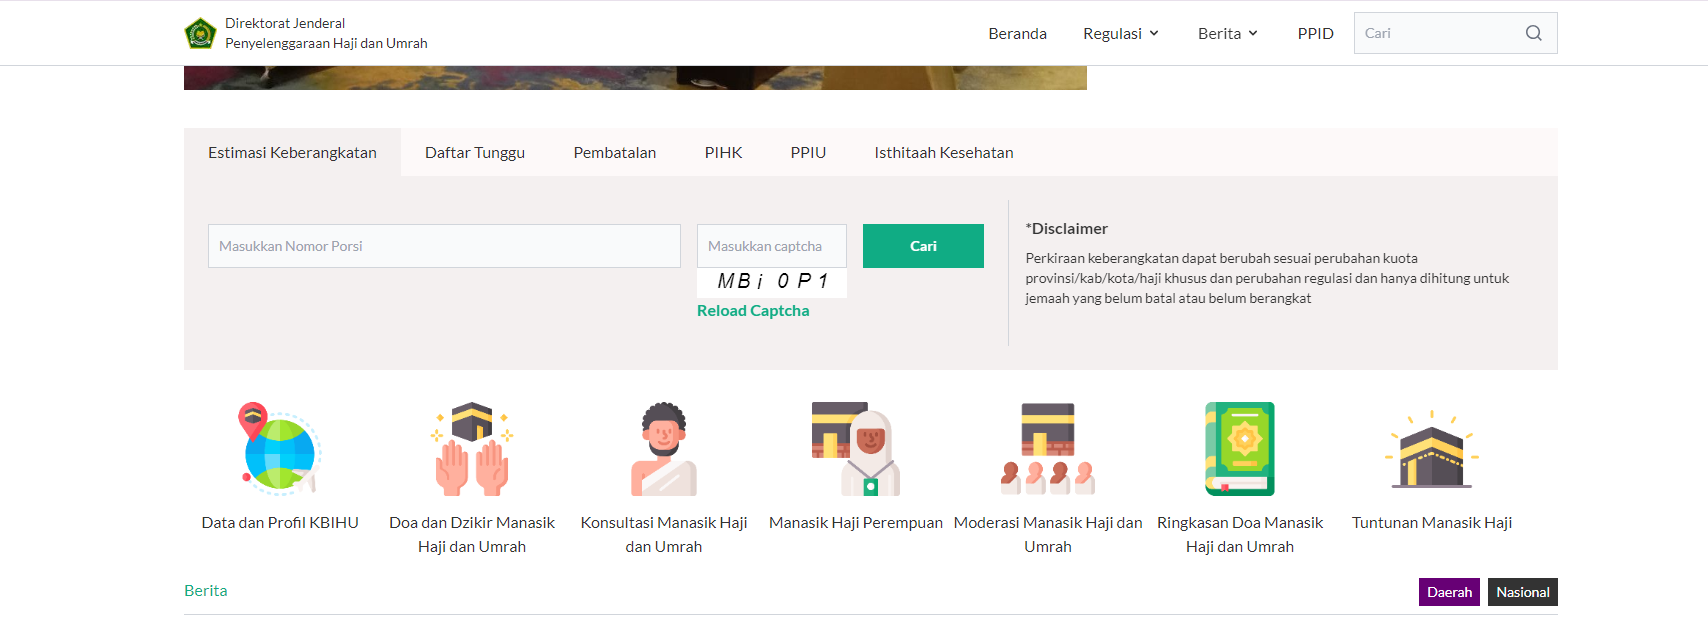Filter news with the Daerah button
The height and width of the screenshot is (622, 1708).
(1449, 592)
